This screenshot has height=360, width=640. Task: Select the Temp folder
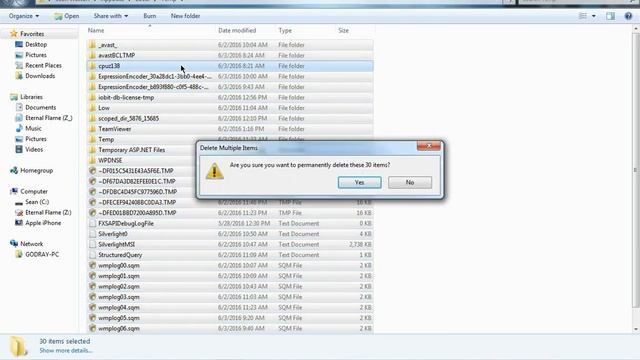(106, 140)
